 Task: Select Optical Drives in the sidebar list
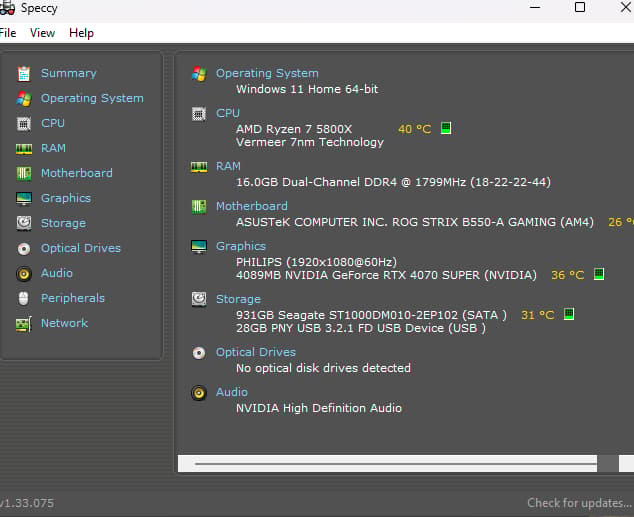coord(81,248)
